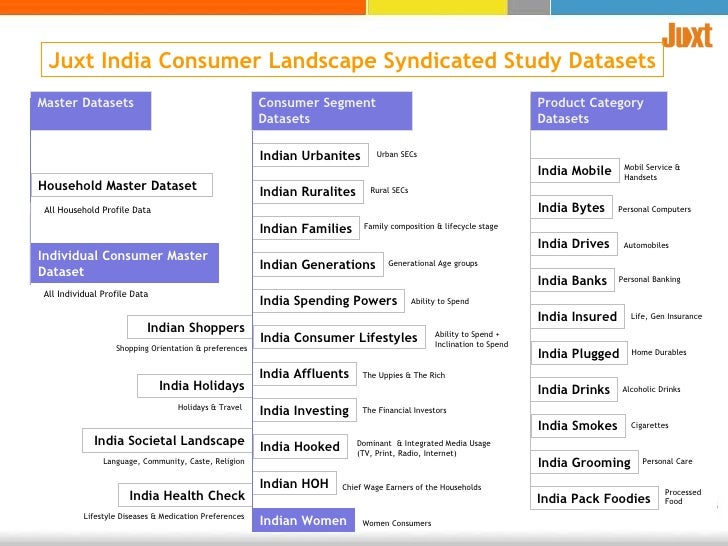Screen dimensions: 728x546
Task: Click the India Drinks box
Action: 574,390
